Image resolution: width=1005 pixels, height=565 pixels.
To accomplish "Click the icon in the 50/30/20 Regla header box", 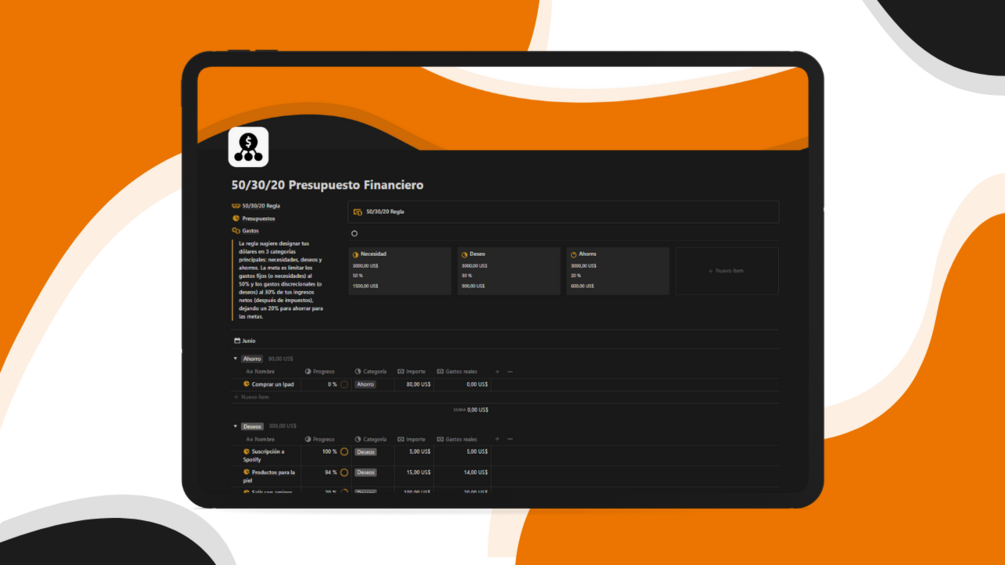I will point(358,212).
